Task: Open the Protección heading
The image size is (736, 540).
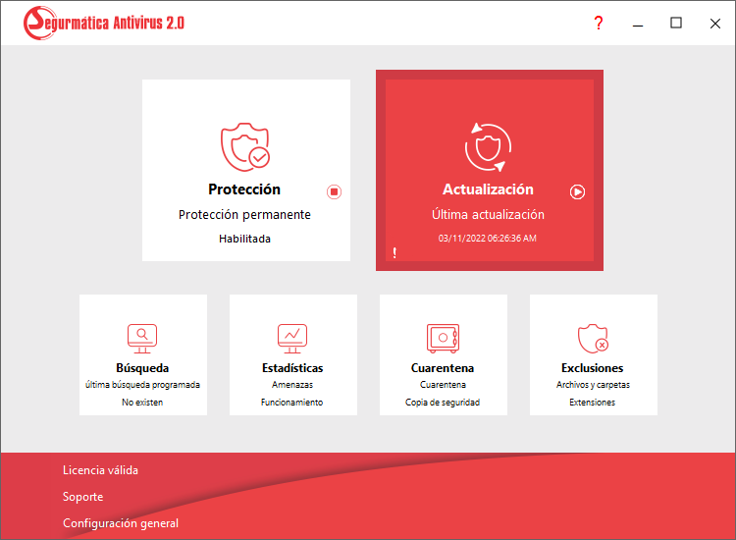Action: (245, 189)
